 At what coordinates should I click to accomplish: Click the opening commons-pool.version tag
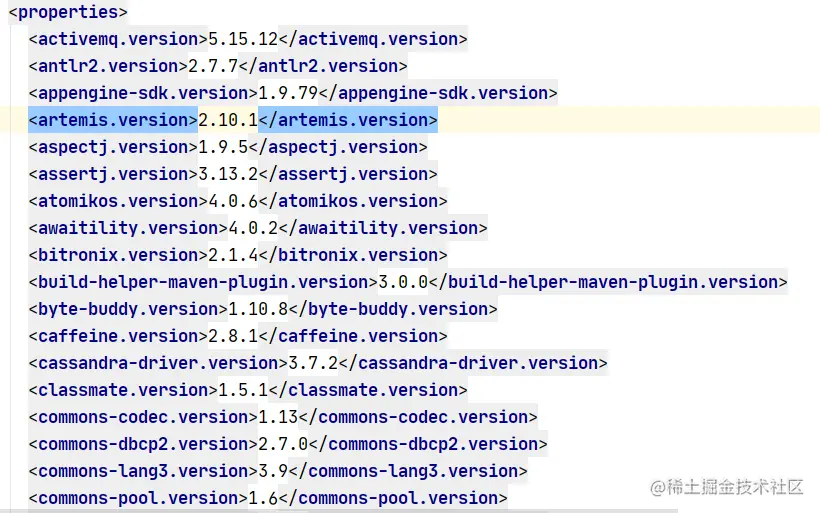pyautogui.click(x=133, y=499)
